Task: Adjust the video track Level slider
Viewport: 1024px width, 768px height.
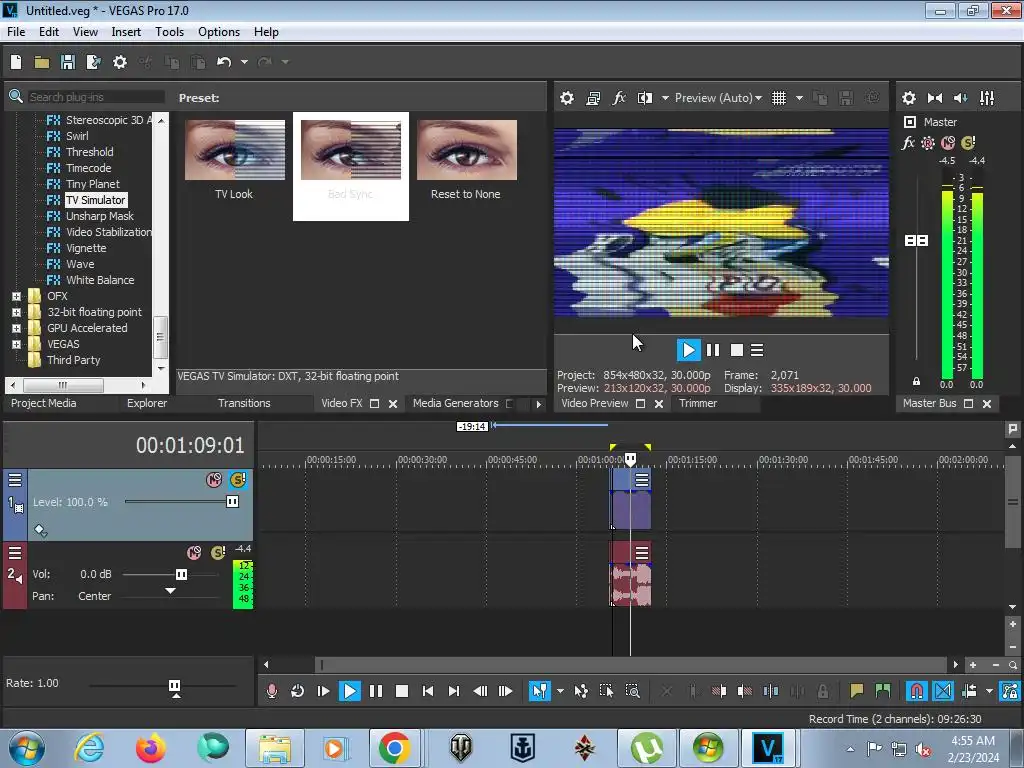Action: point(232,502)
